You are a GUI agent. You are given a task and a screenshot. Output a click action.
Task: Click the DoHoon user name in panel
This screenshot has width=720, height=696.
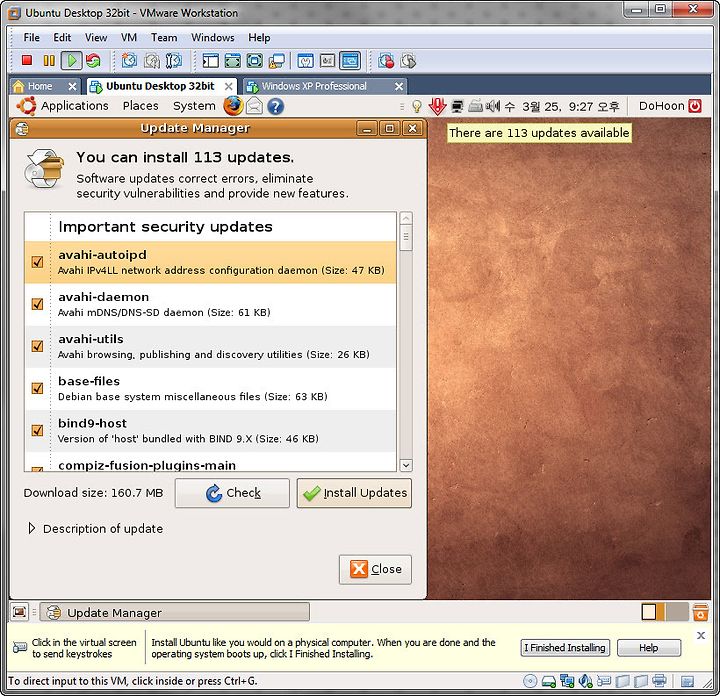coord(661,106)
